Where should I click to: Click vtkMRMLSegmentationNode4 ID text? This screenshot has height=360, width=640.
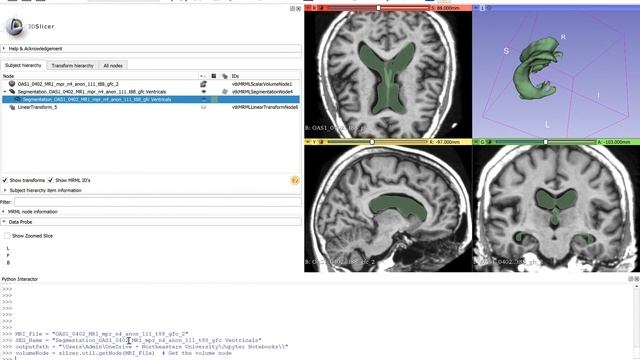coord(262,91)
